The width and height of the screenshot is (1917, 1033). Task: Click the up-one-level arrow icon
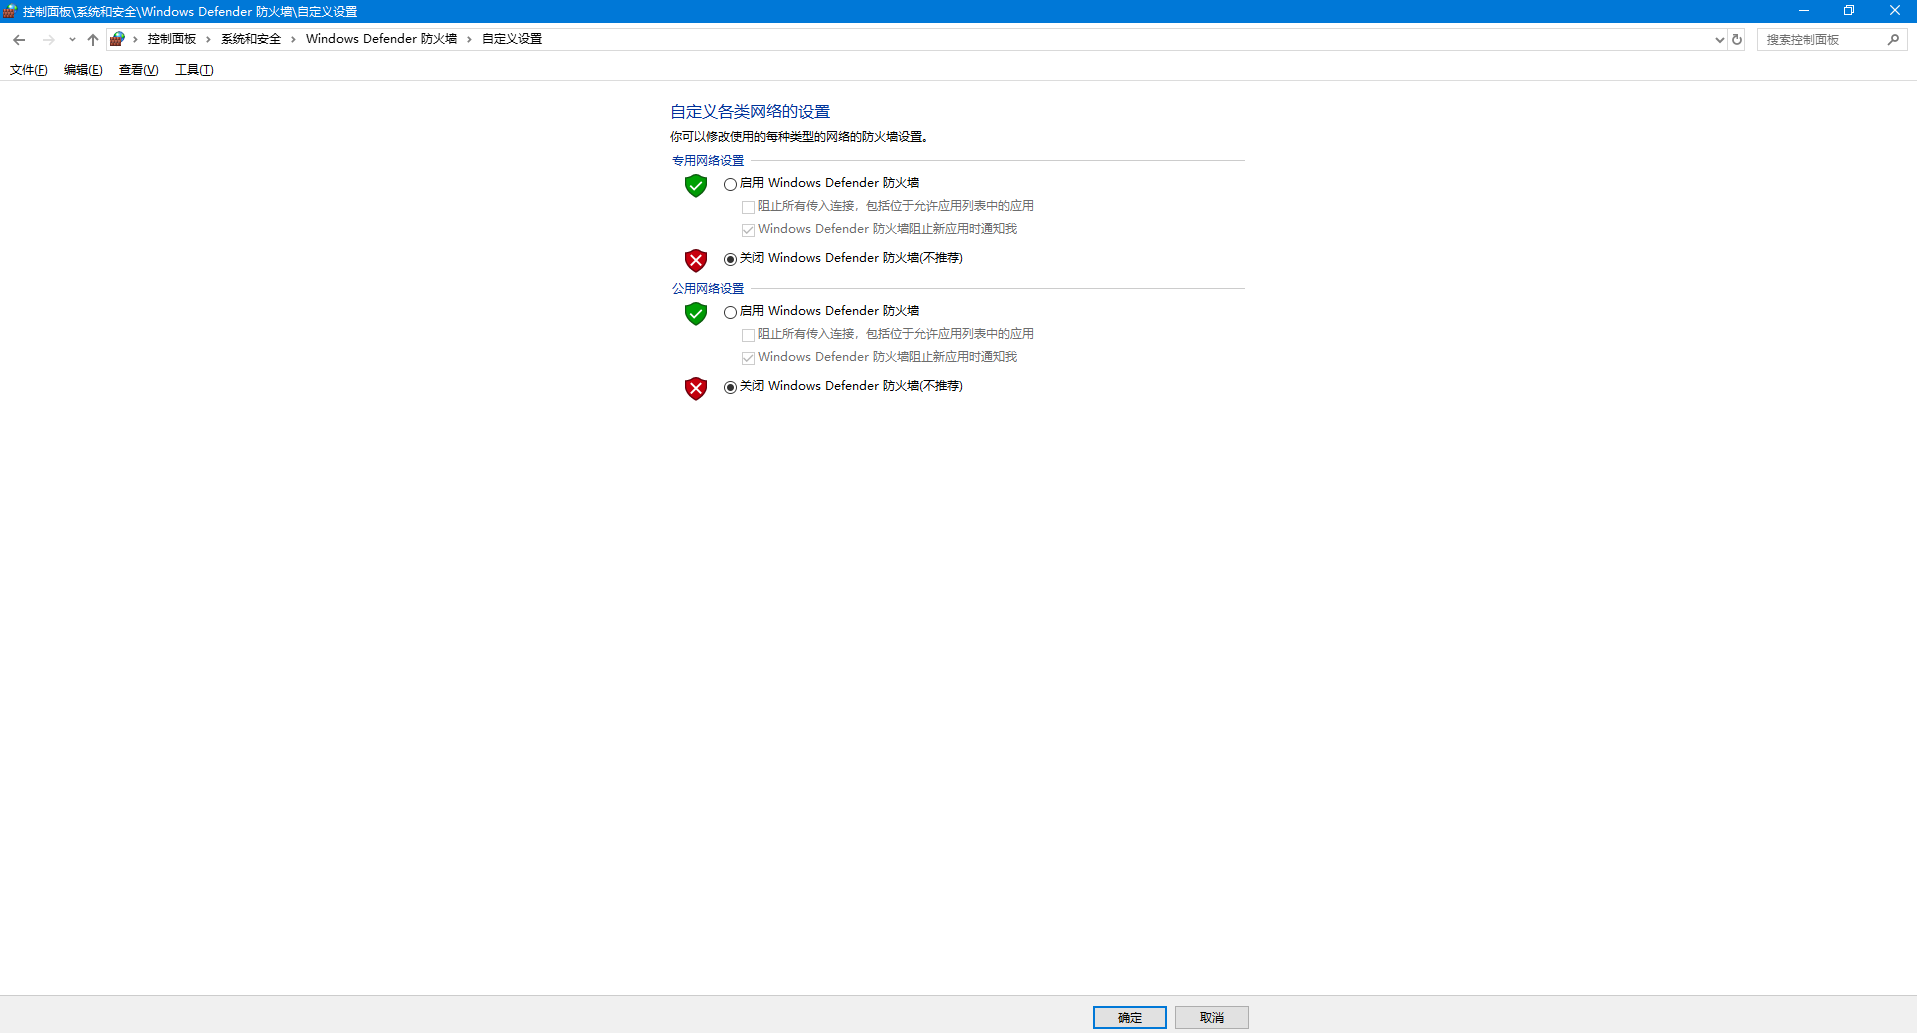(93, 40)
